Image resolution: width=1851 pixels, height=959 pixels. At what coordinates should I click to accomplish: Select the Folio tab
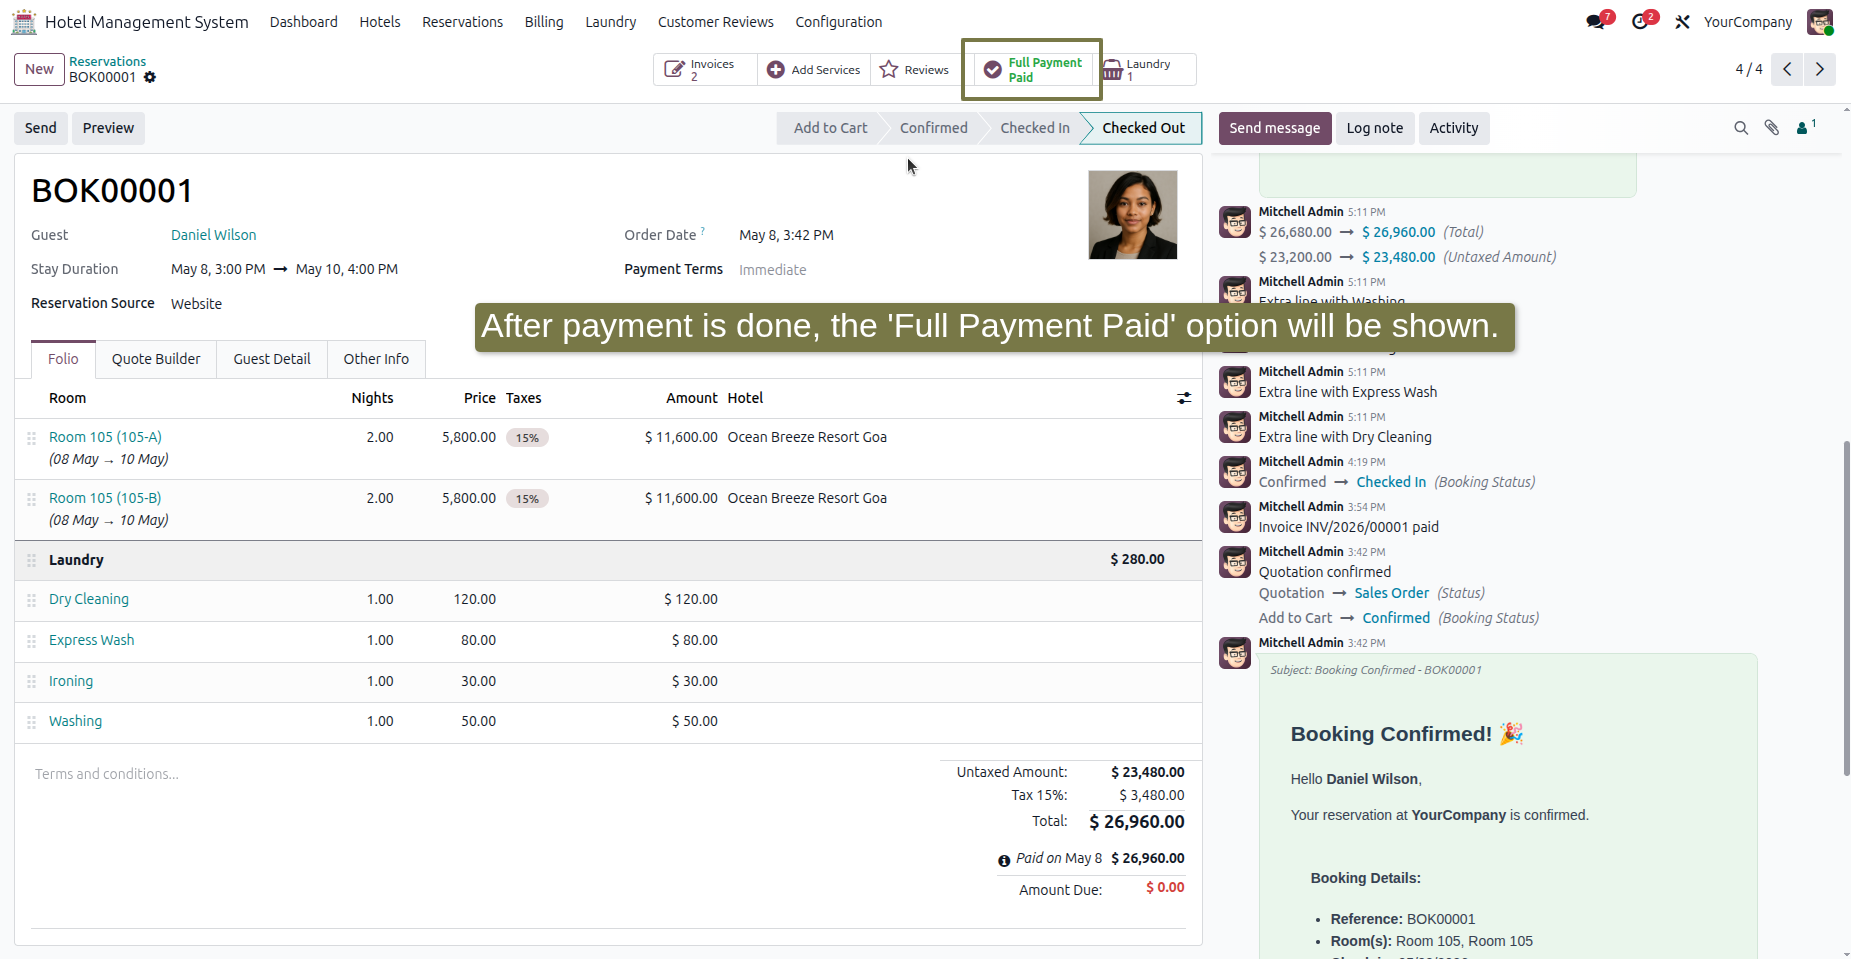63,359
